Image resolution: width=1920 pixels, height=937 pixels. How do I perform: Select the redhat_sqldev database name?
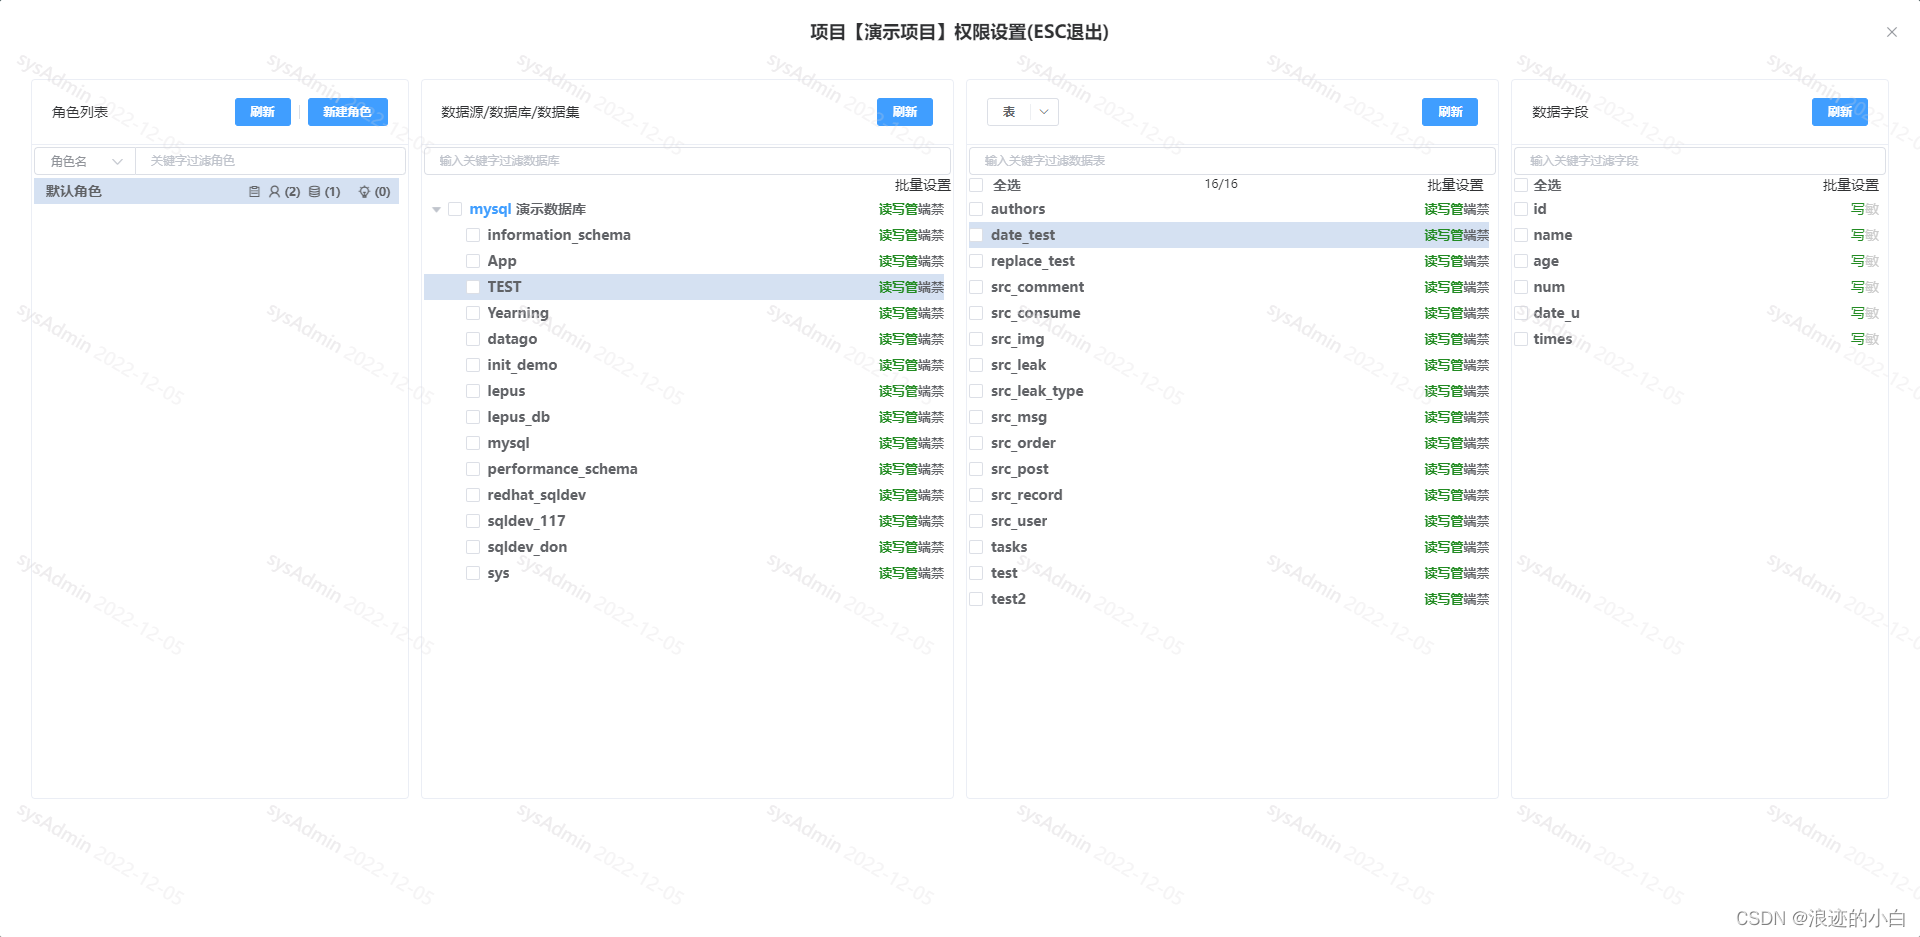click(x=536, y=495)
